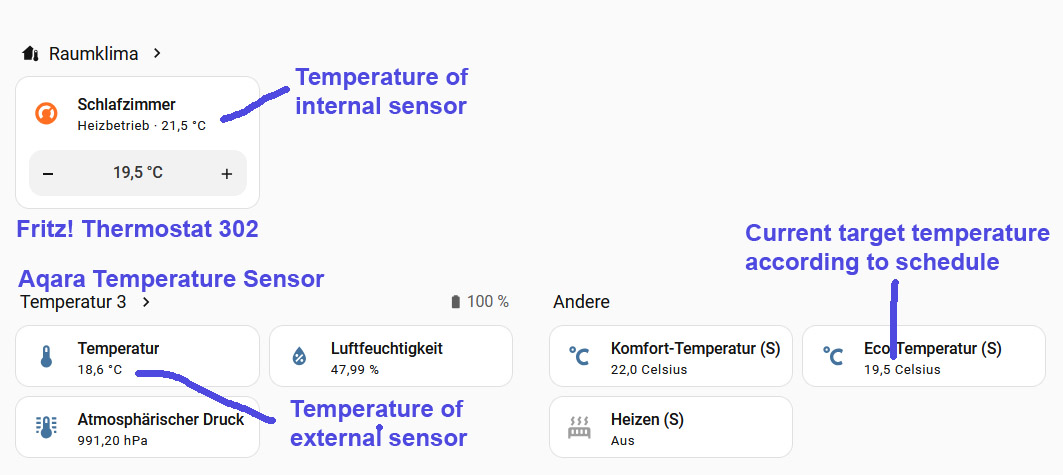Open the Heizen (S) Aus state text
This screenshot has height=475, width=1063.
pyautogui.click(x=622, y=440)
